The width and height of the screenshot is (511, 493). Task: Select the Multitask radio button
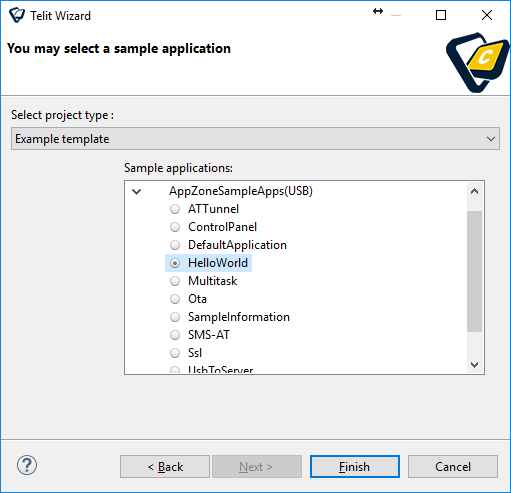coord(175,281)
